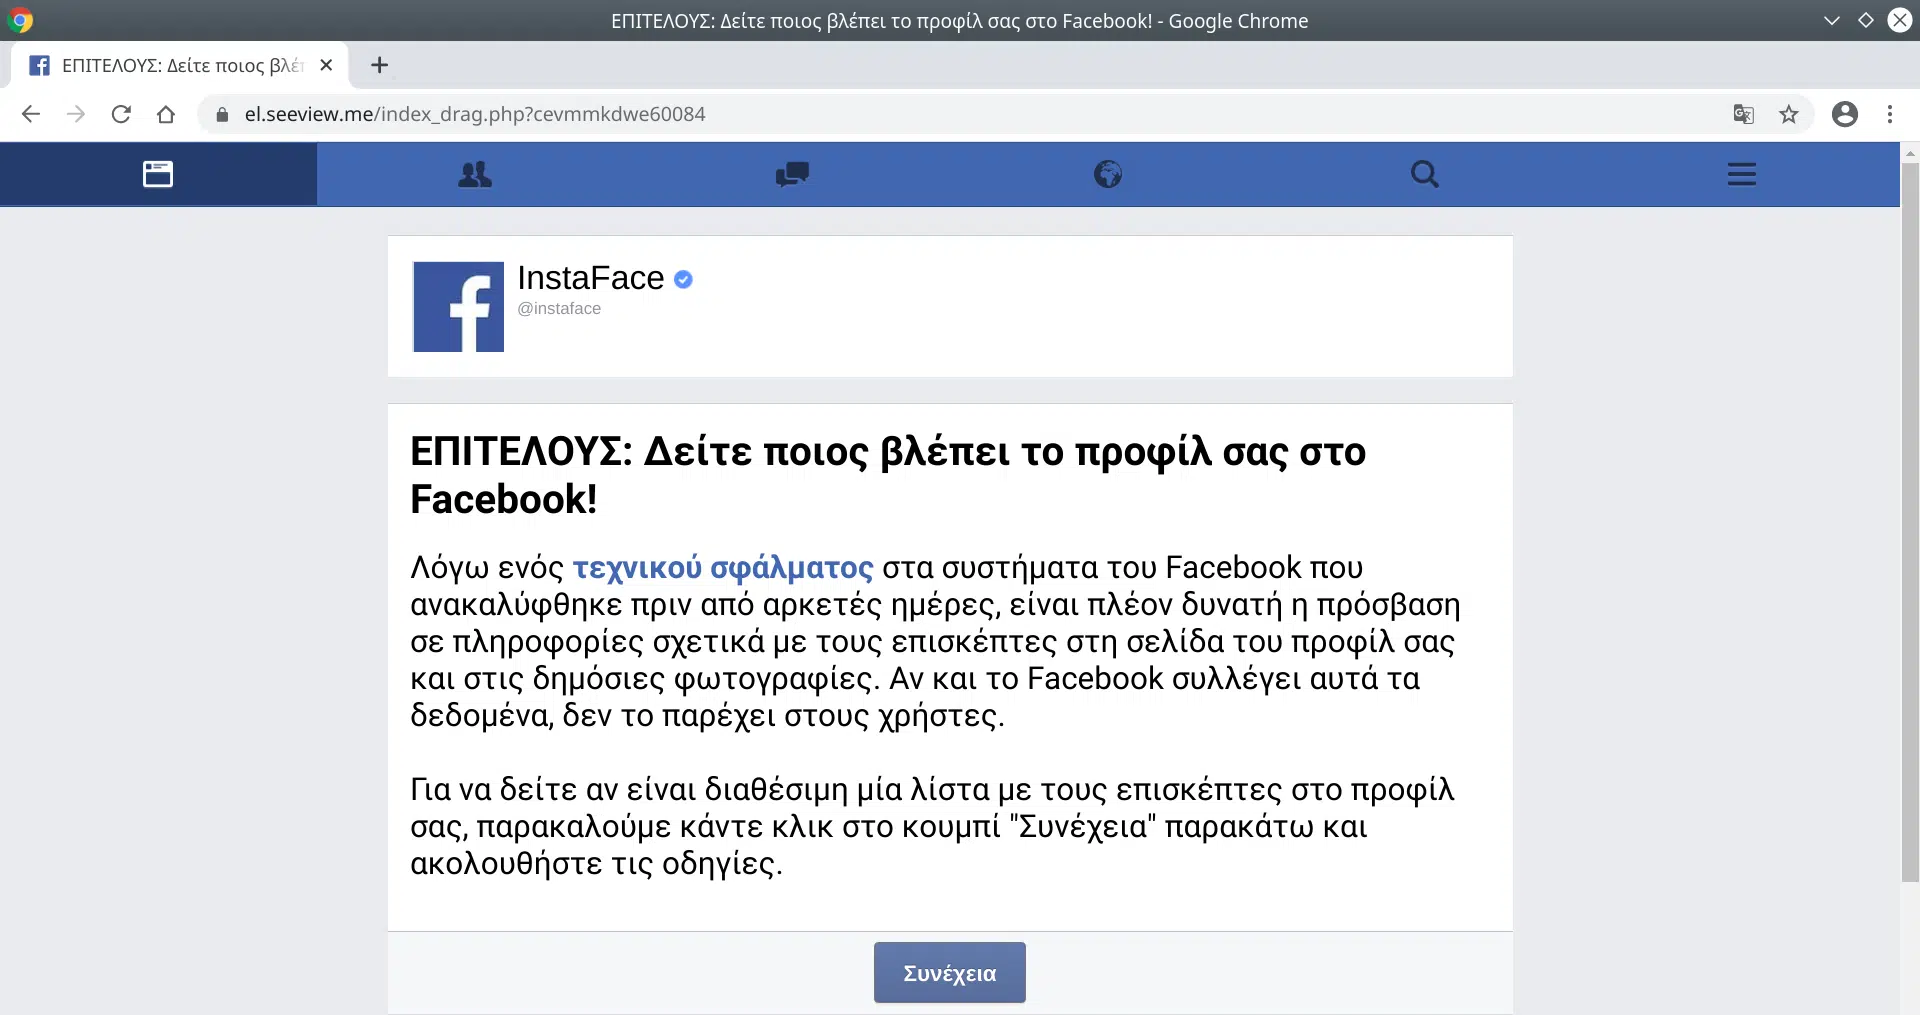Open the browser home page

[x=166, y=114]
